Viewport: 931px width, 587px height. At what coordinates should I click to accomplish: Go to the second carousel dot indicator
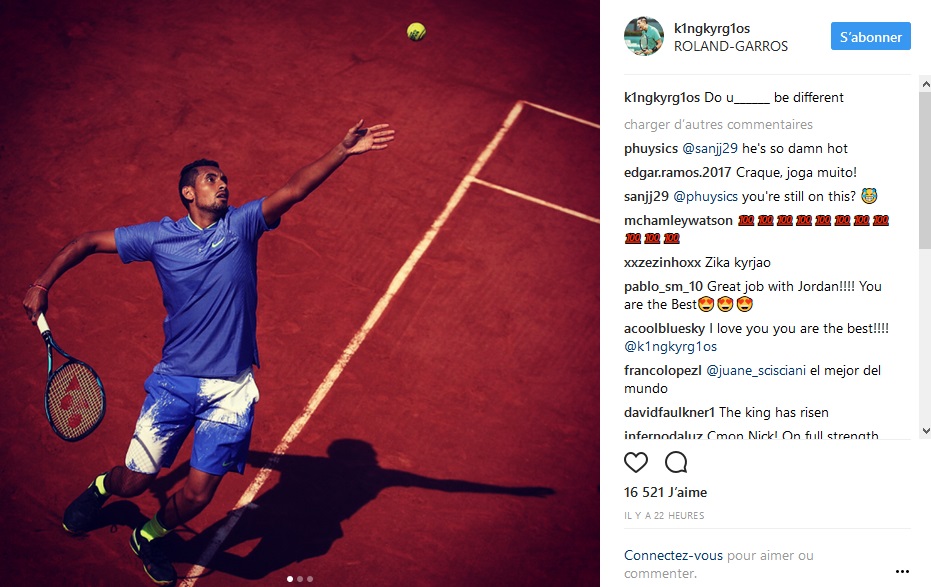300,579
